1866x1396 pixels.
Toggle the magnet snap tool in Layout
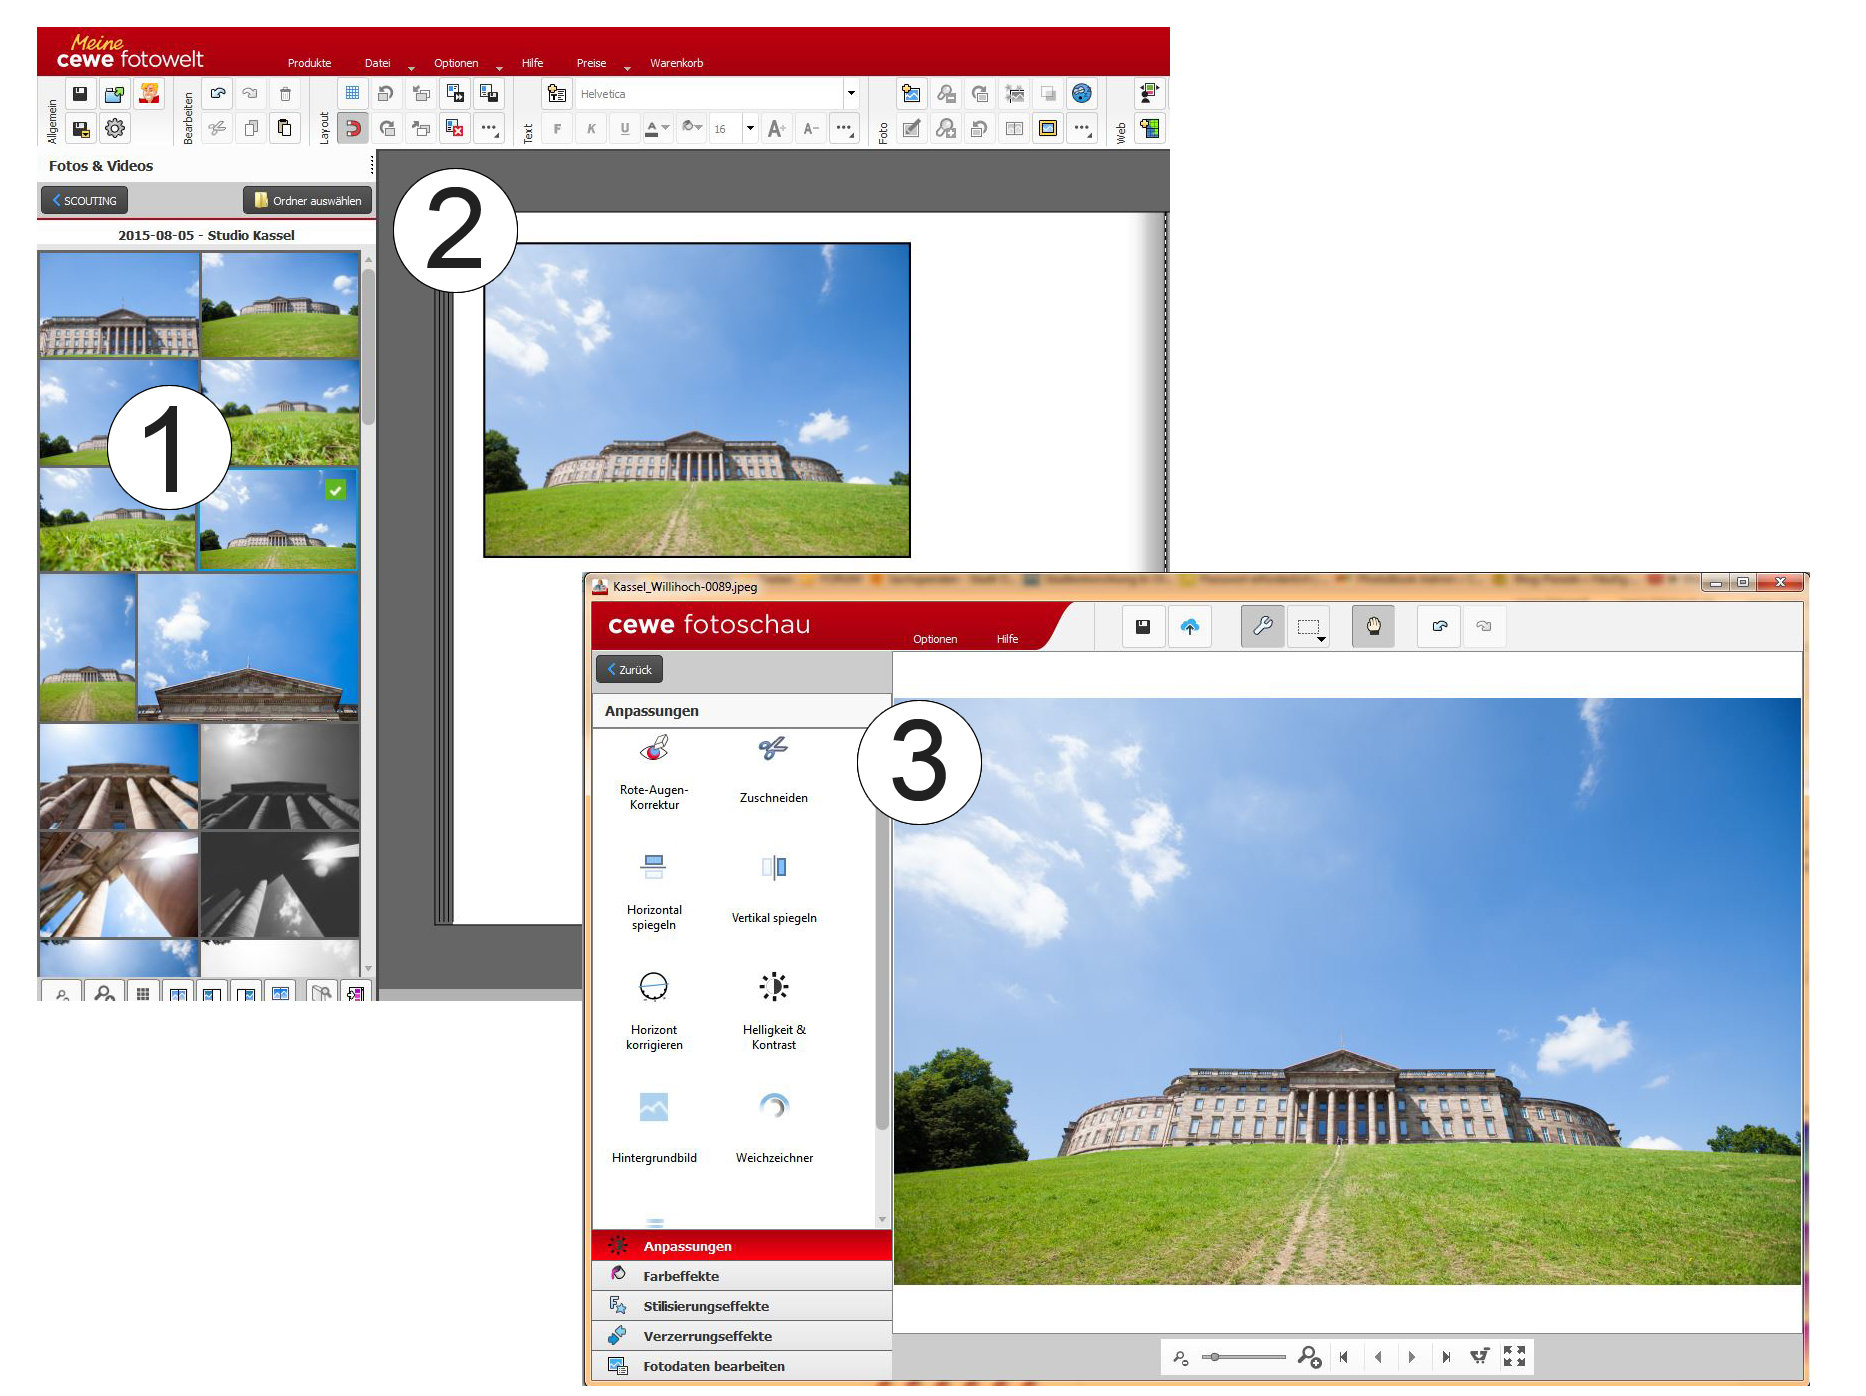pyautogui.click(x=352, y=128)
